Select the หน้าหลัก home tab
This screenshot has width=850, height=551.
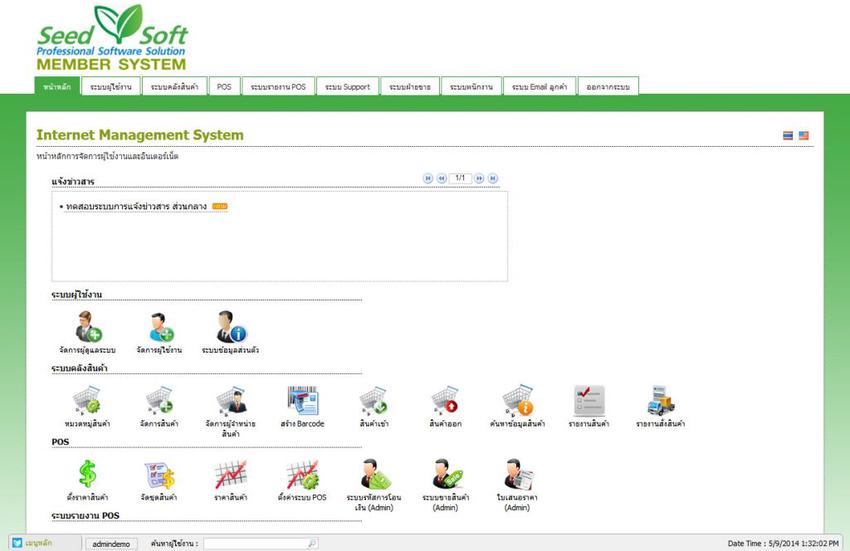(x=57, y=86)
